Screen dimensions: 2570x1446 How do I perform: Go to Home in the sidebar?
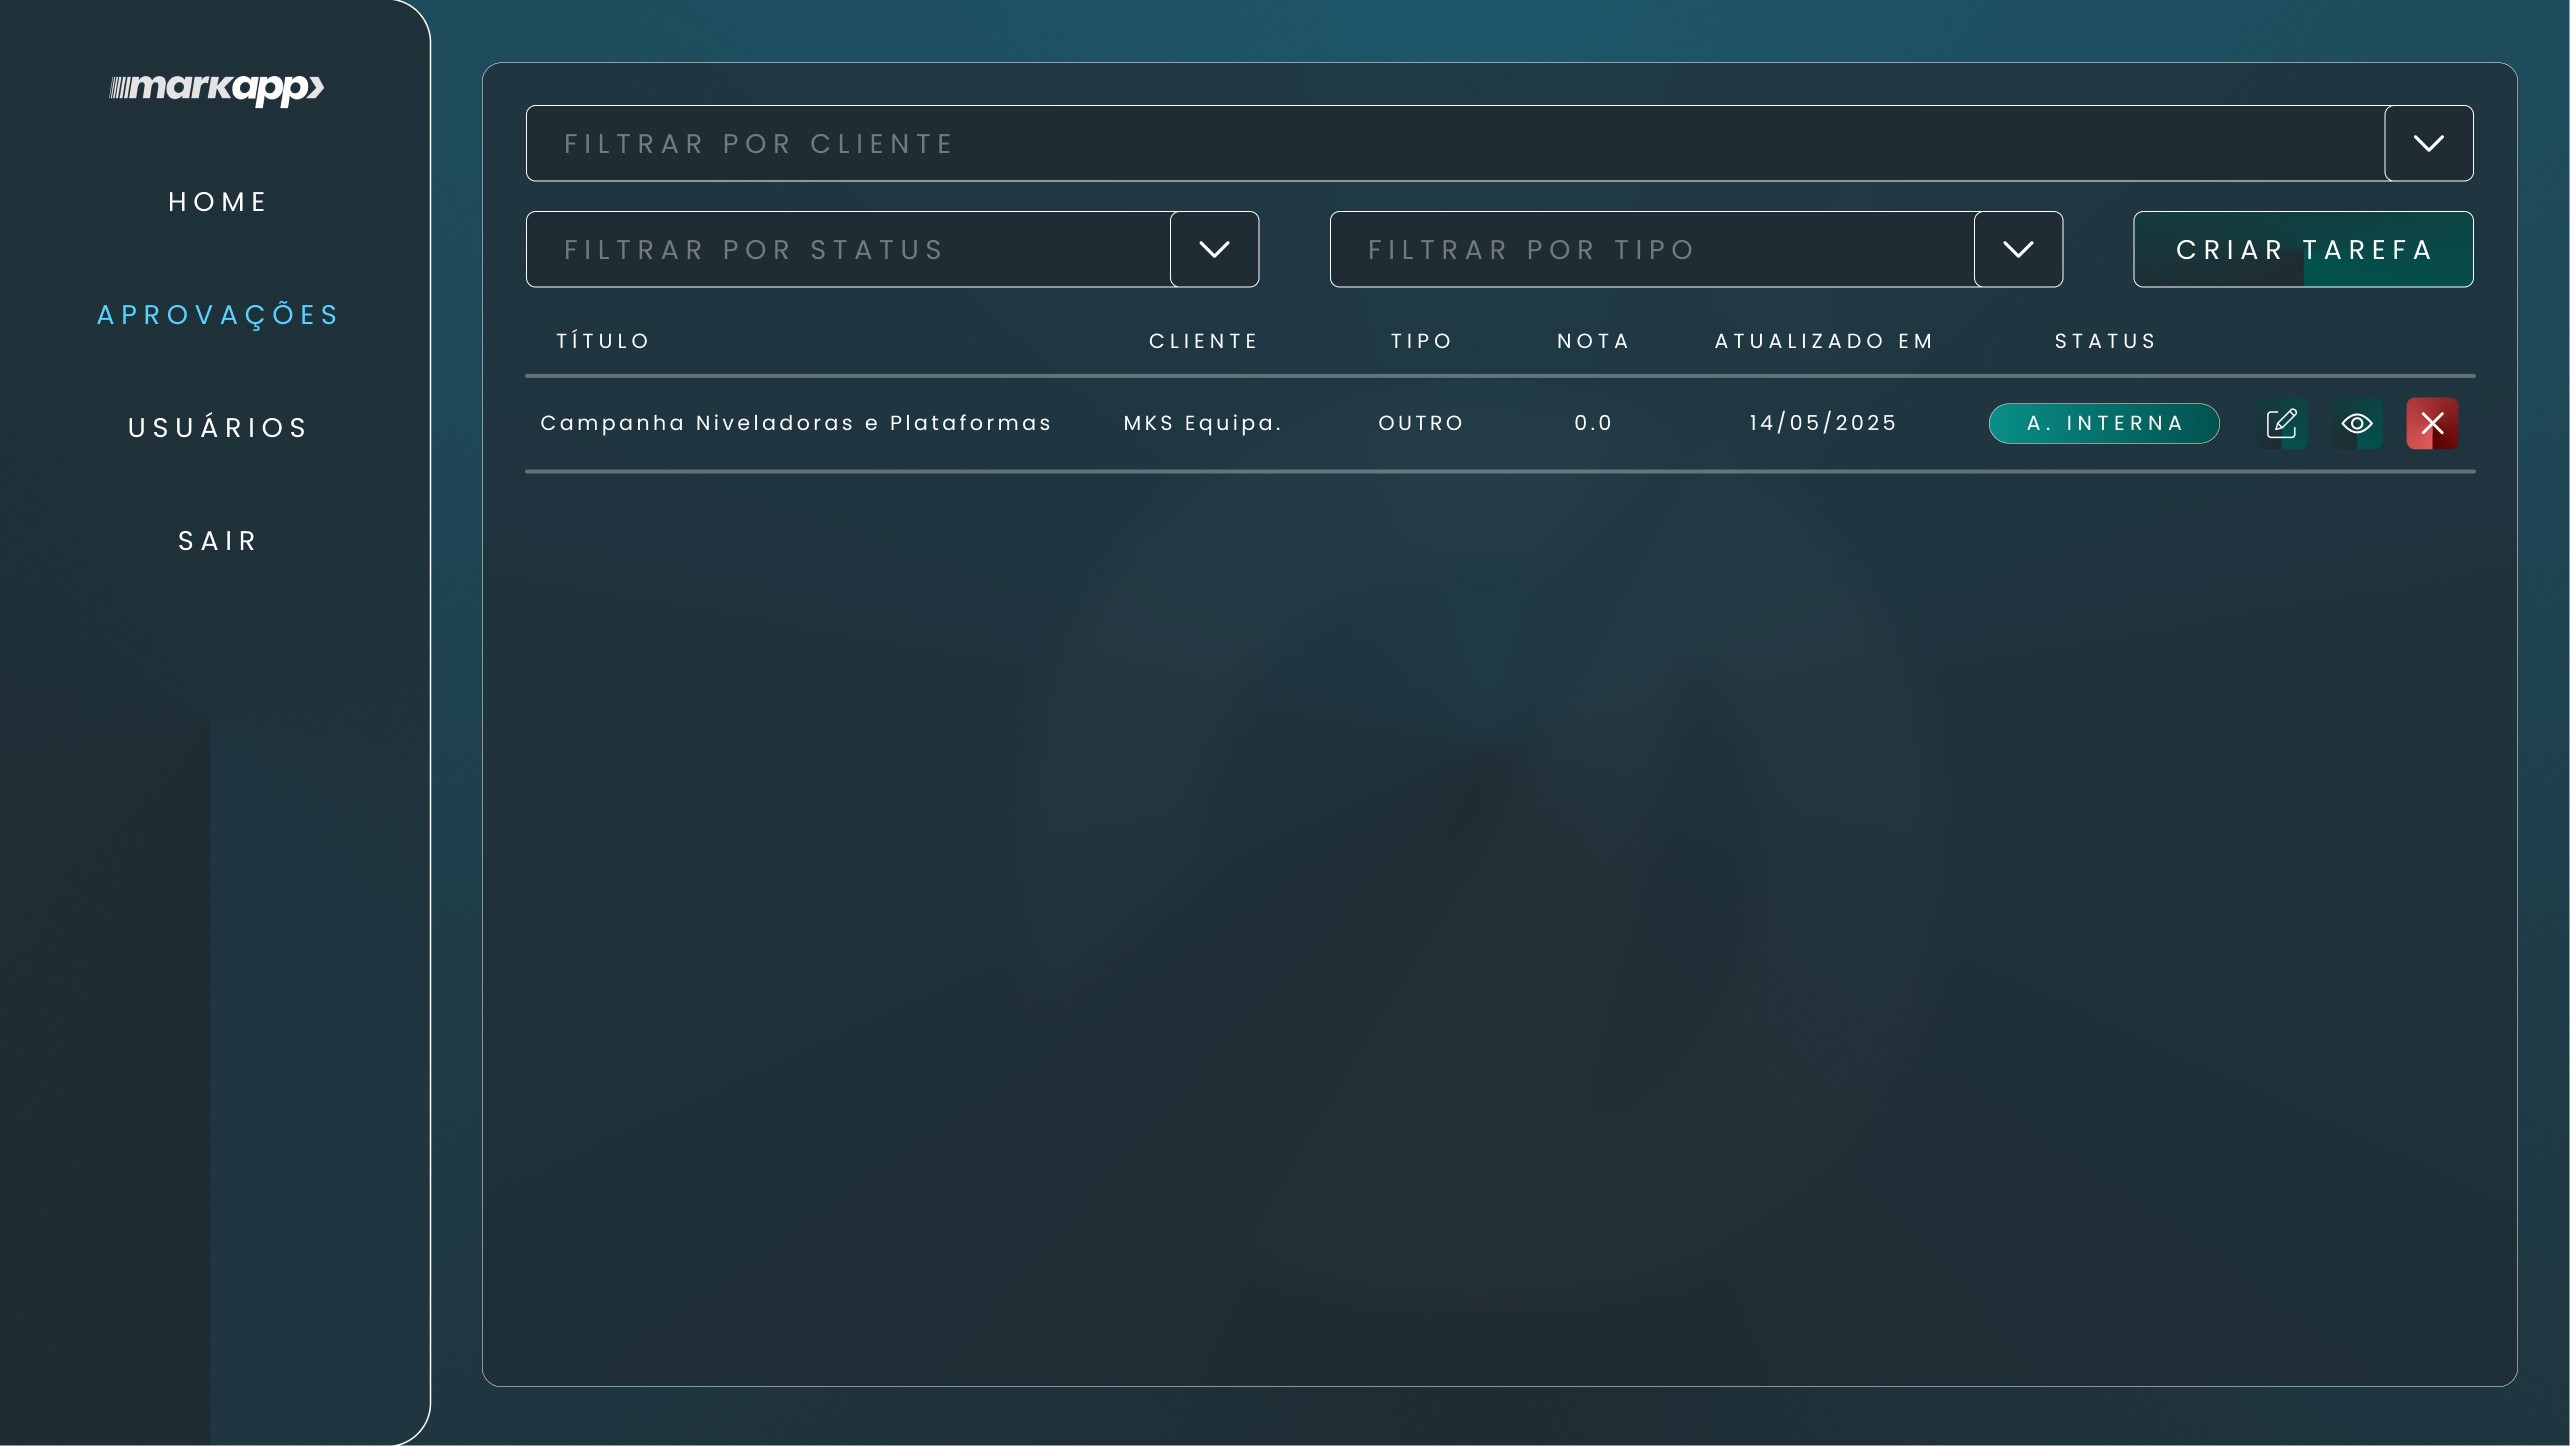click(x=217, y=202)
